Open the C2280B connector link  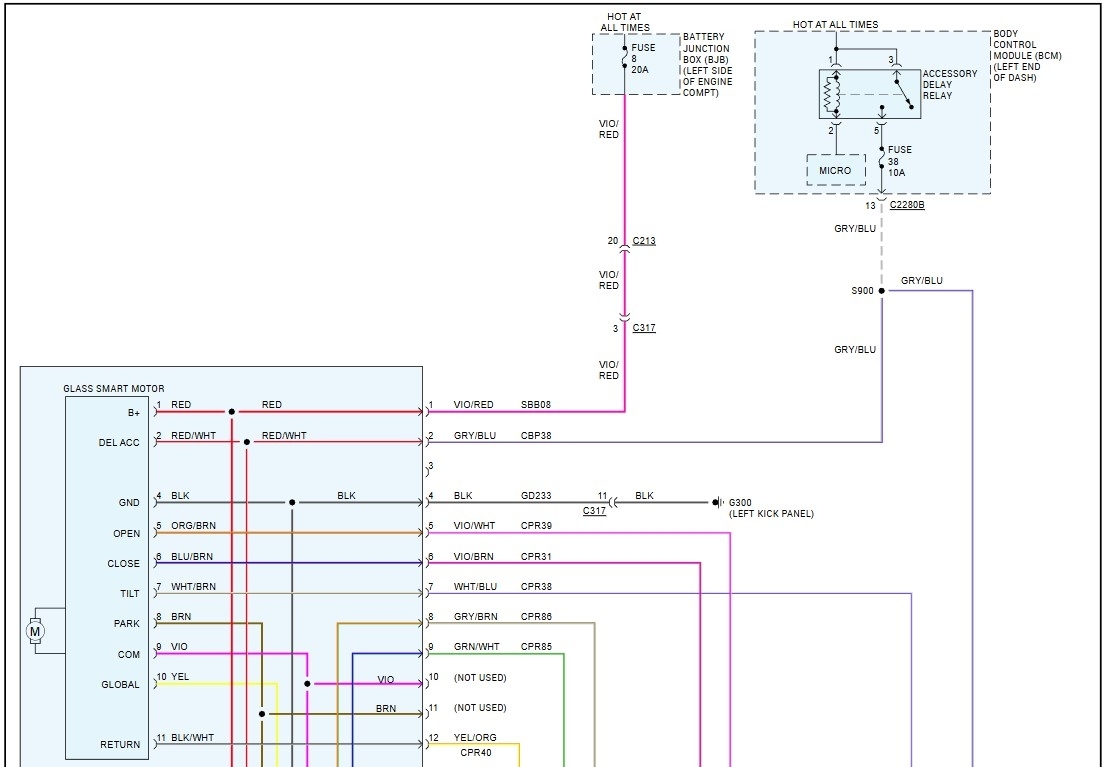[x=907, y=206]
